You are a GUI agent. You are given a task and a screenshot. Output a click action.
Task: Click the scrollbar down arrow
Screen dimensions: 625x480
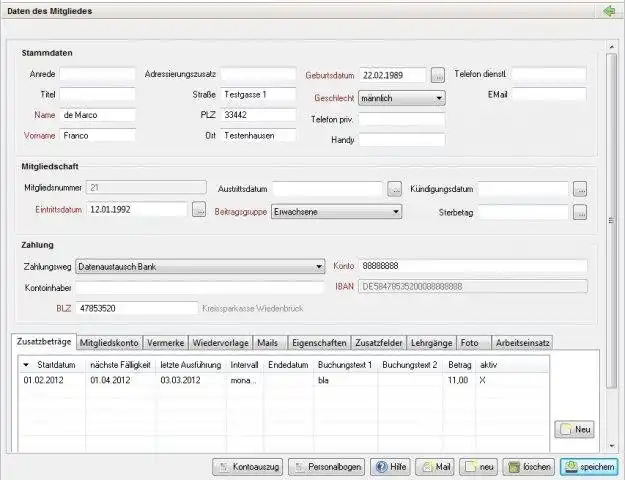coord(611,446)
